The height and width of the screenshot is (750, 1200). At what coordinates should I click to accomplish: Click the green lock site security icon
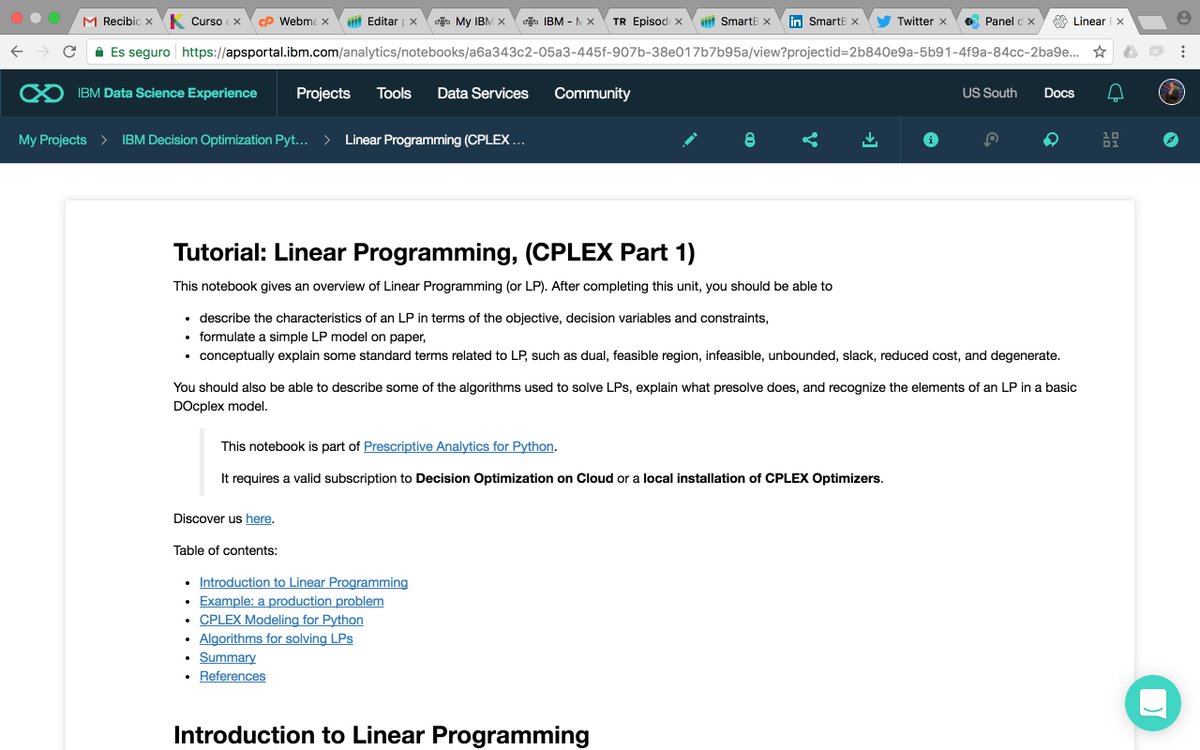(x=98, y=51)
